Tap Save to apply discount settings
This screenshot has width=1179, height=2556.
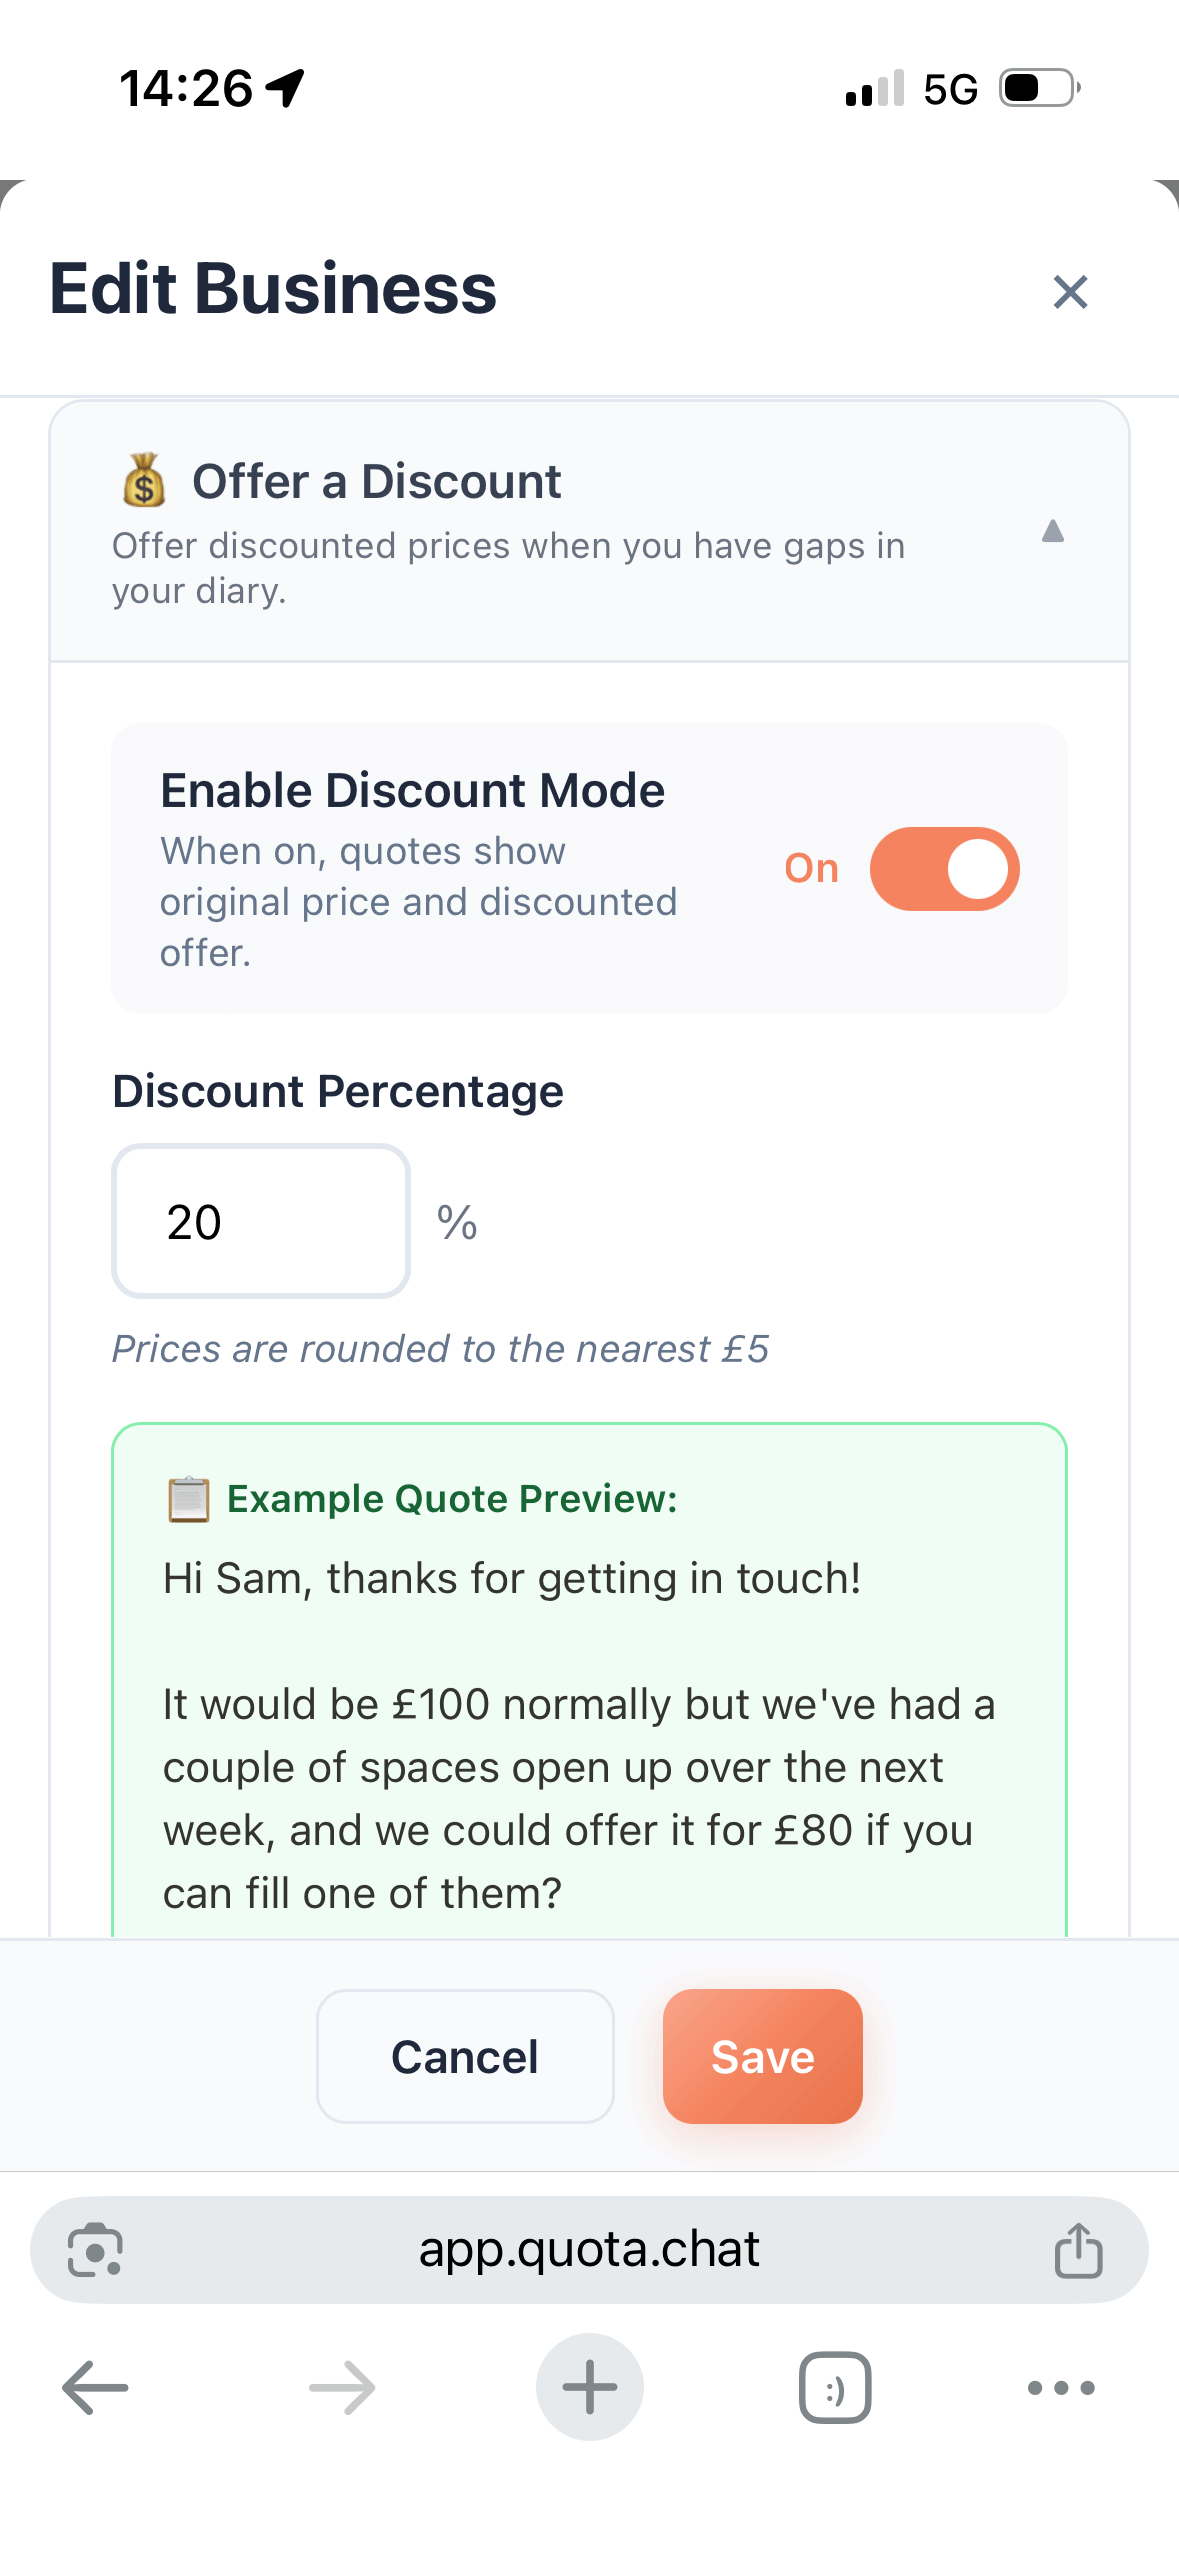761,2056
